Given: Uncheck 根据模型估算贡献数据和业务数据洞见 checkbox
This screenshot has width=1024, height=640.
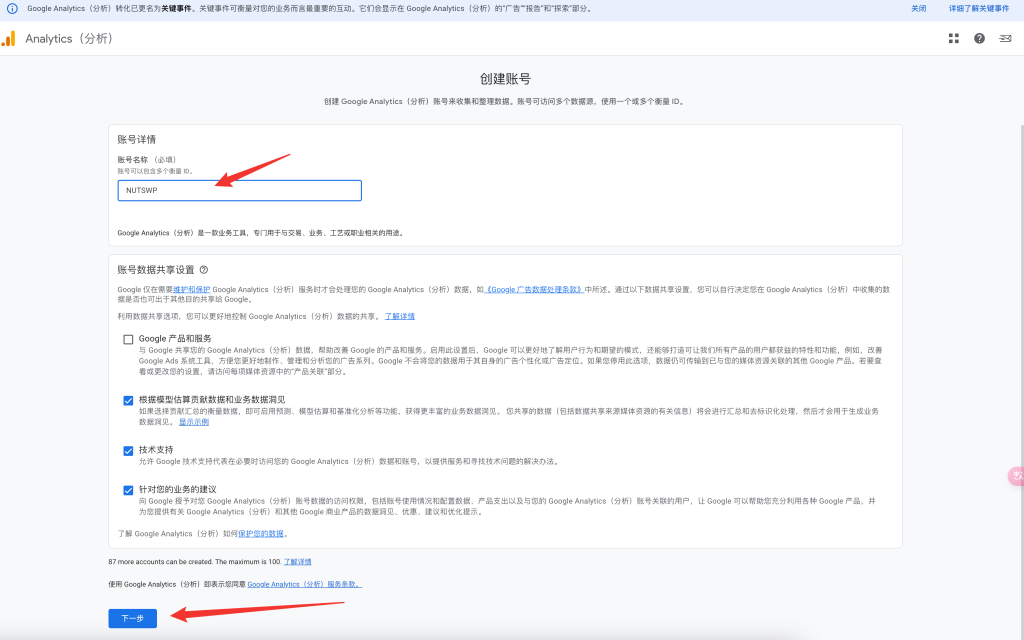Looking at the screenshot, I should (128, 400).
